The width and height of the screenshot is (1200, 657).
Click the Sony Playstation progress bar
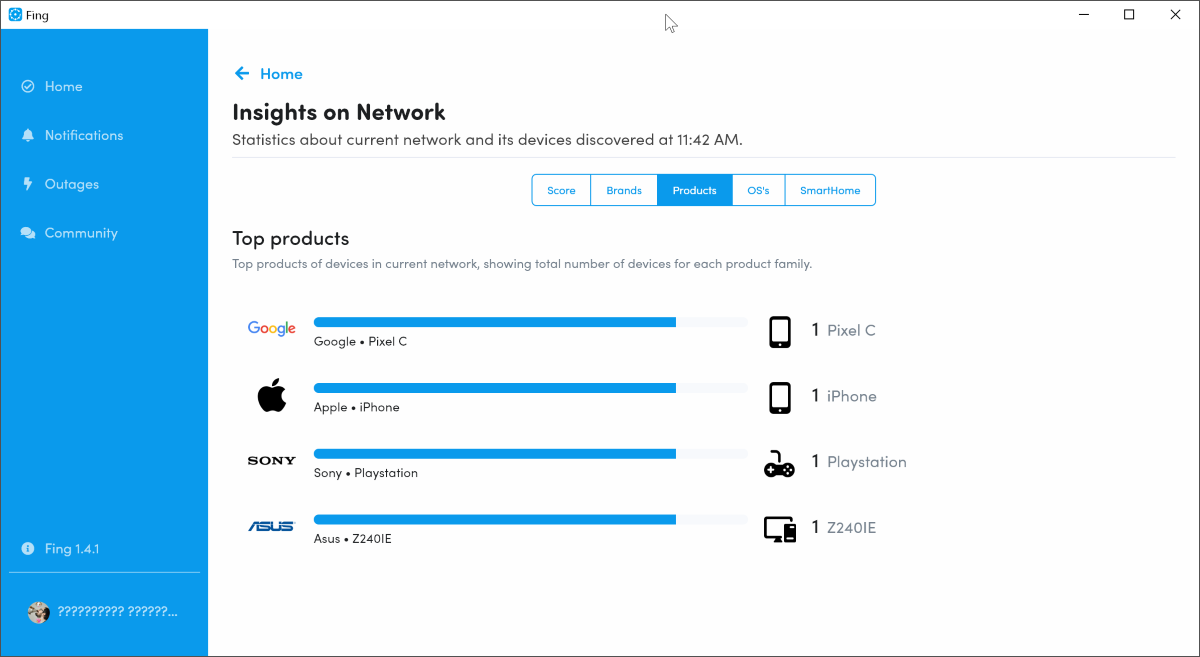pyautogui.click(x=531, y=454)
